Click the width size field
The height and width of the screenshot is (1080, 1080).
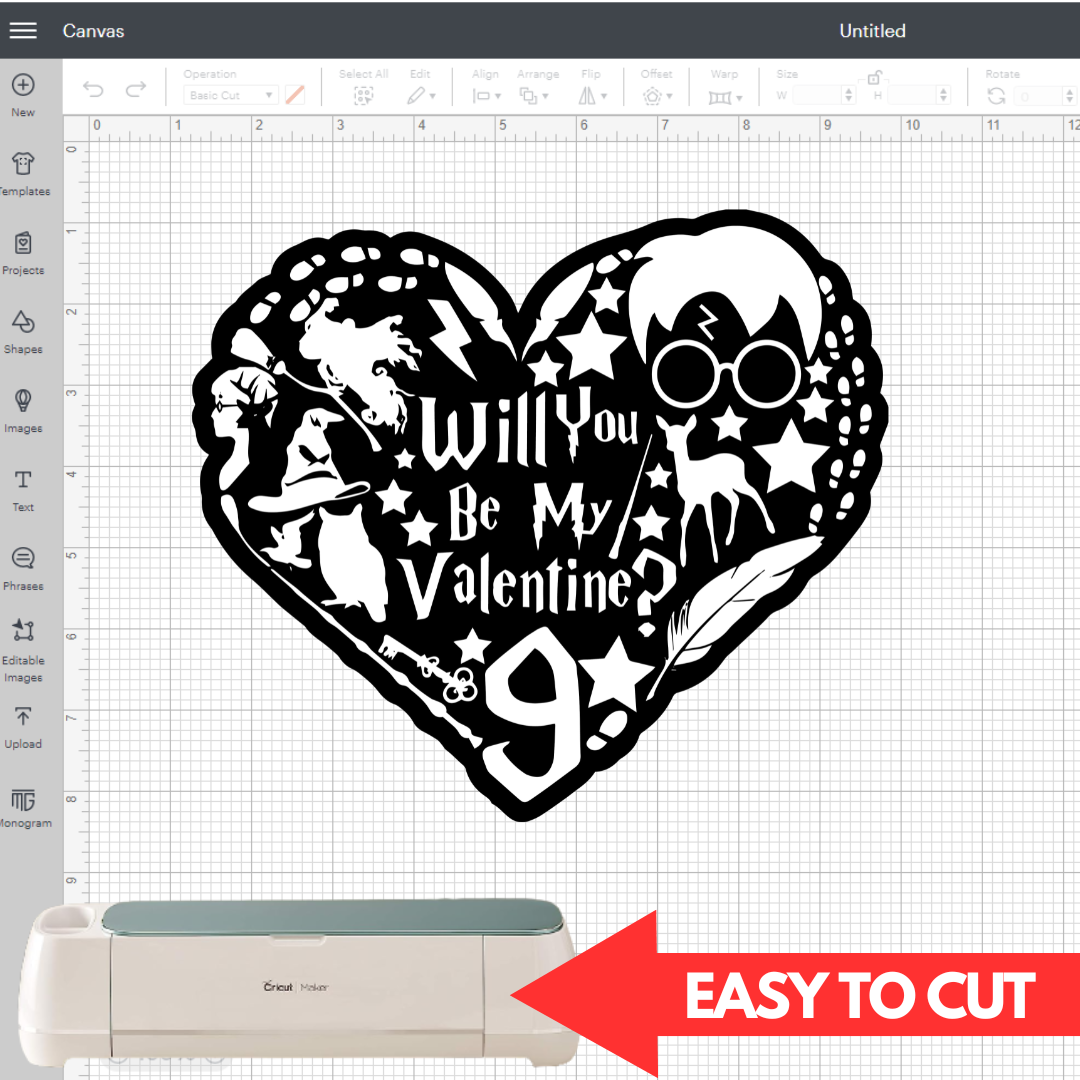coord(817,95)
